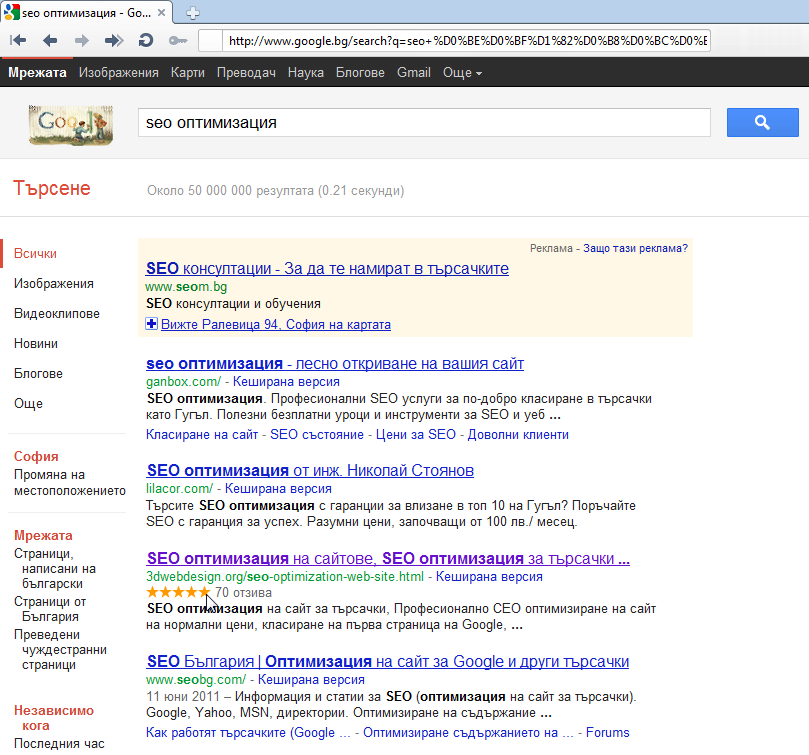Open the Още dropdown in top black bar
This screenshot has height=755, width=809.
click(x=462, y=73)
